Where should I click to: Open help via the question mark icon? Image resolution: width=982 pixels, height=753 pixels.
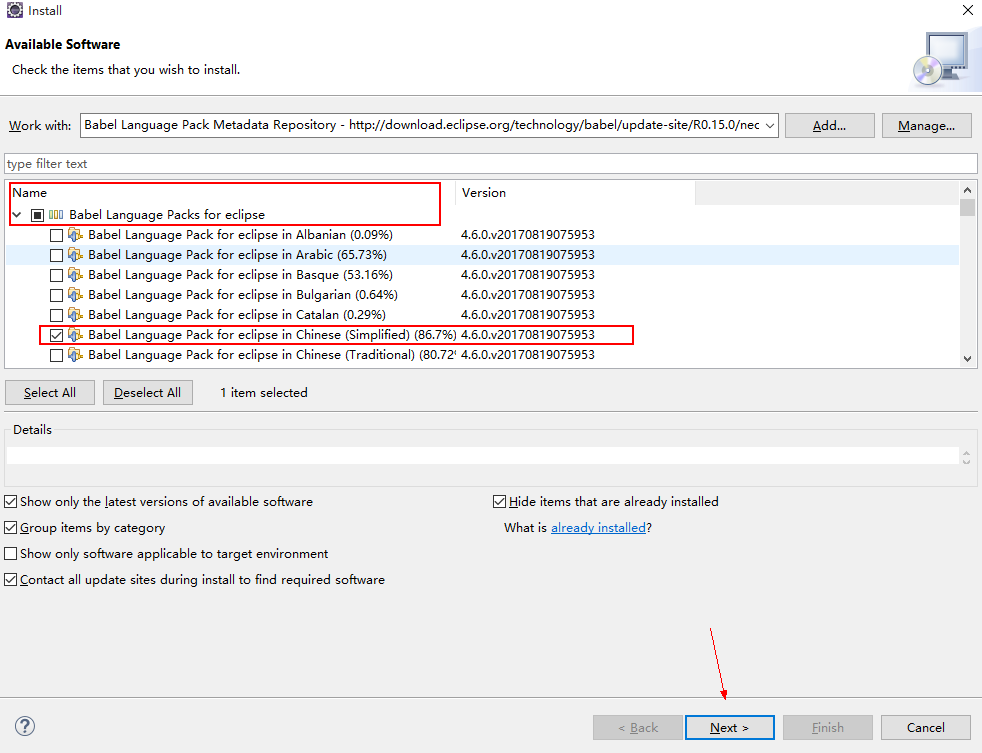(24, 726)
